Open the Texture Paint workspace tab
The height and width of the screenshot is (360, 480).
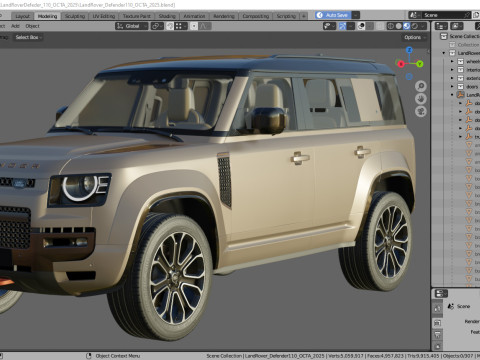tap(137, 16)
